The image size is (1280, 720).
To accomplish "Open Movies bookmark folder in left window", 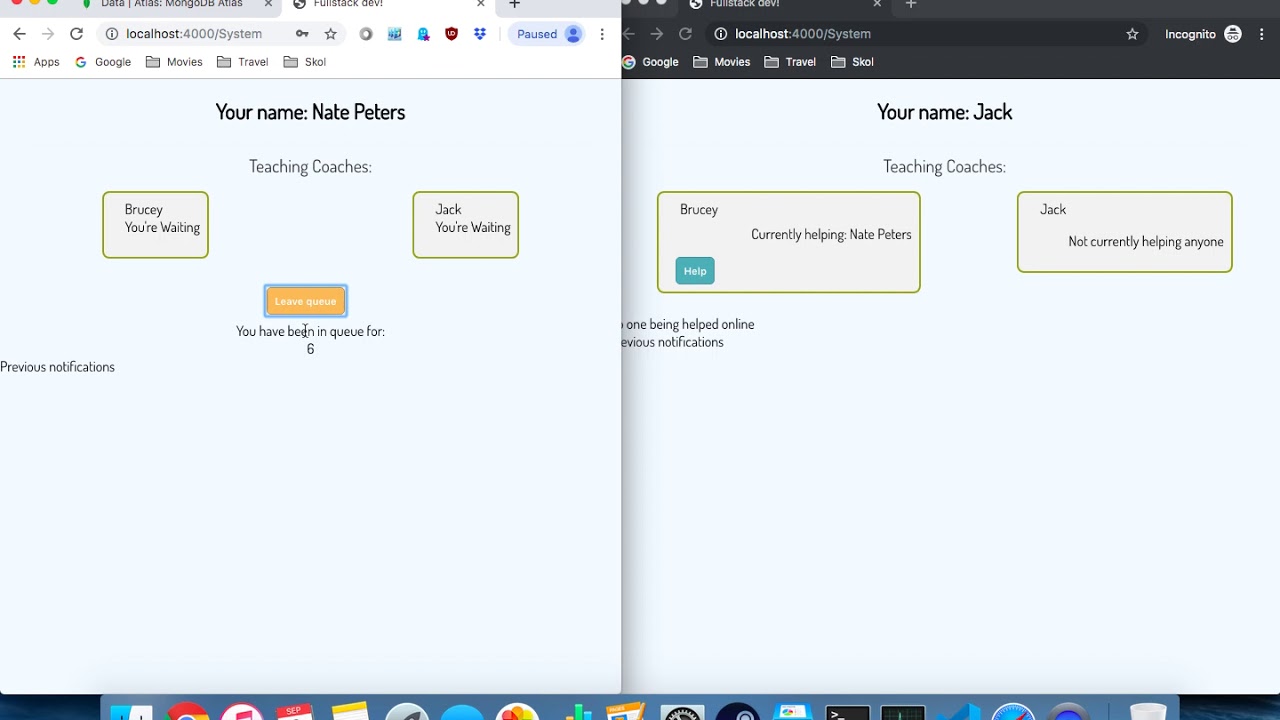I will (x=174, y=62).
